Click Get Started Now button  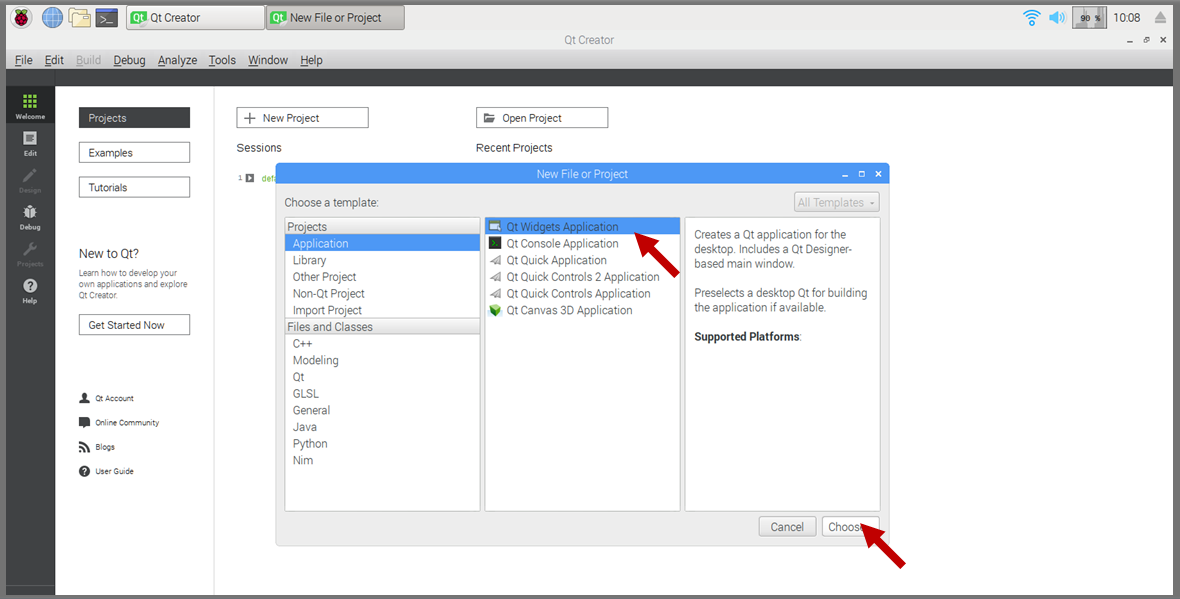(x=134, y=325)
